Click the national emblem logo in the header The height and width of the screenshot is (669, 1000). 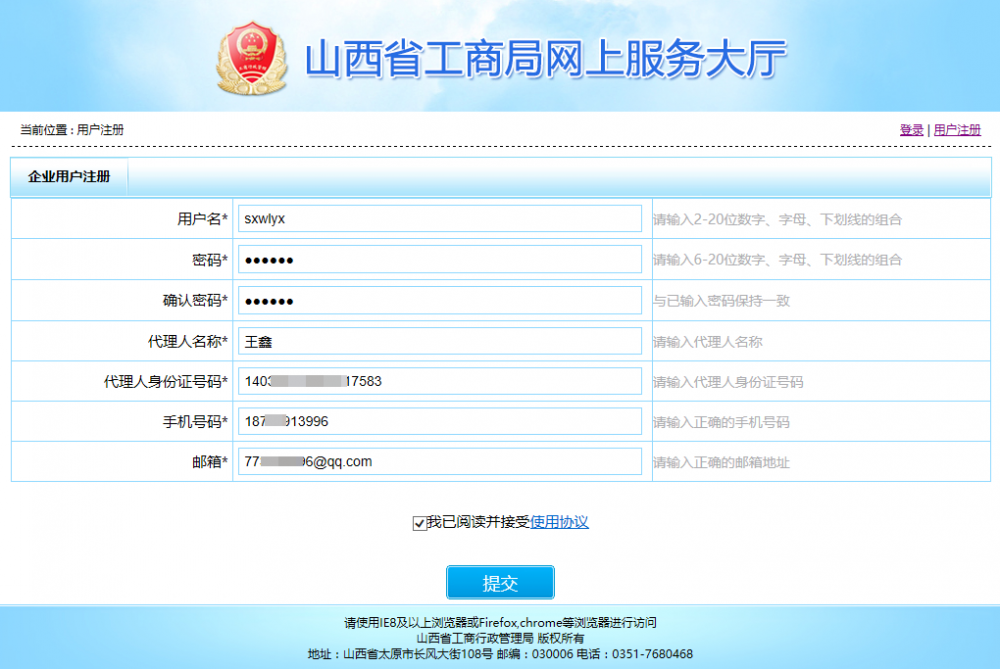(x=253, y=58)
